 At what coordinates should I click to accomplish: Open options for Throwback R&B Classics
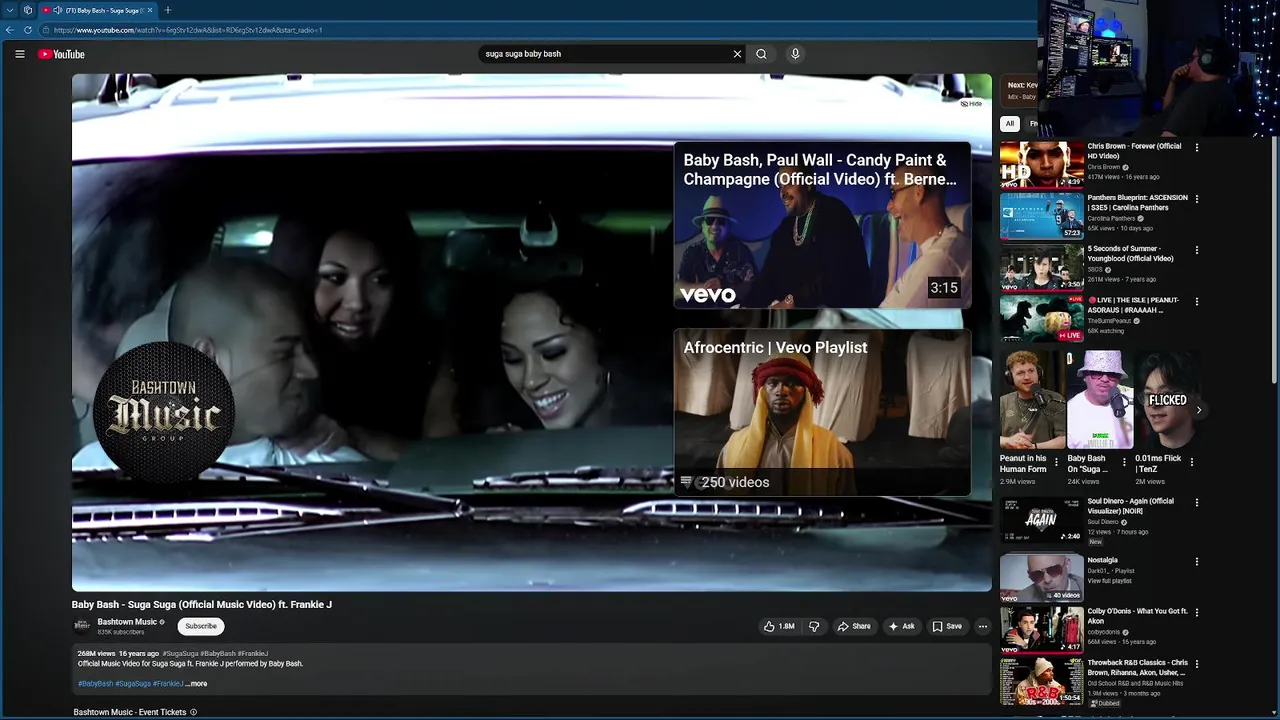point(1197,664)
